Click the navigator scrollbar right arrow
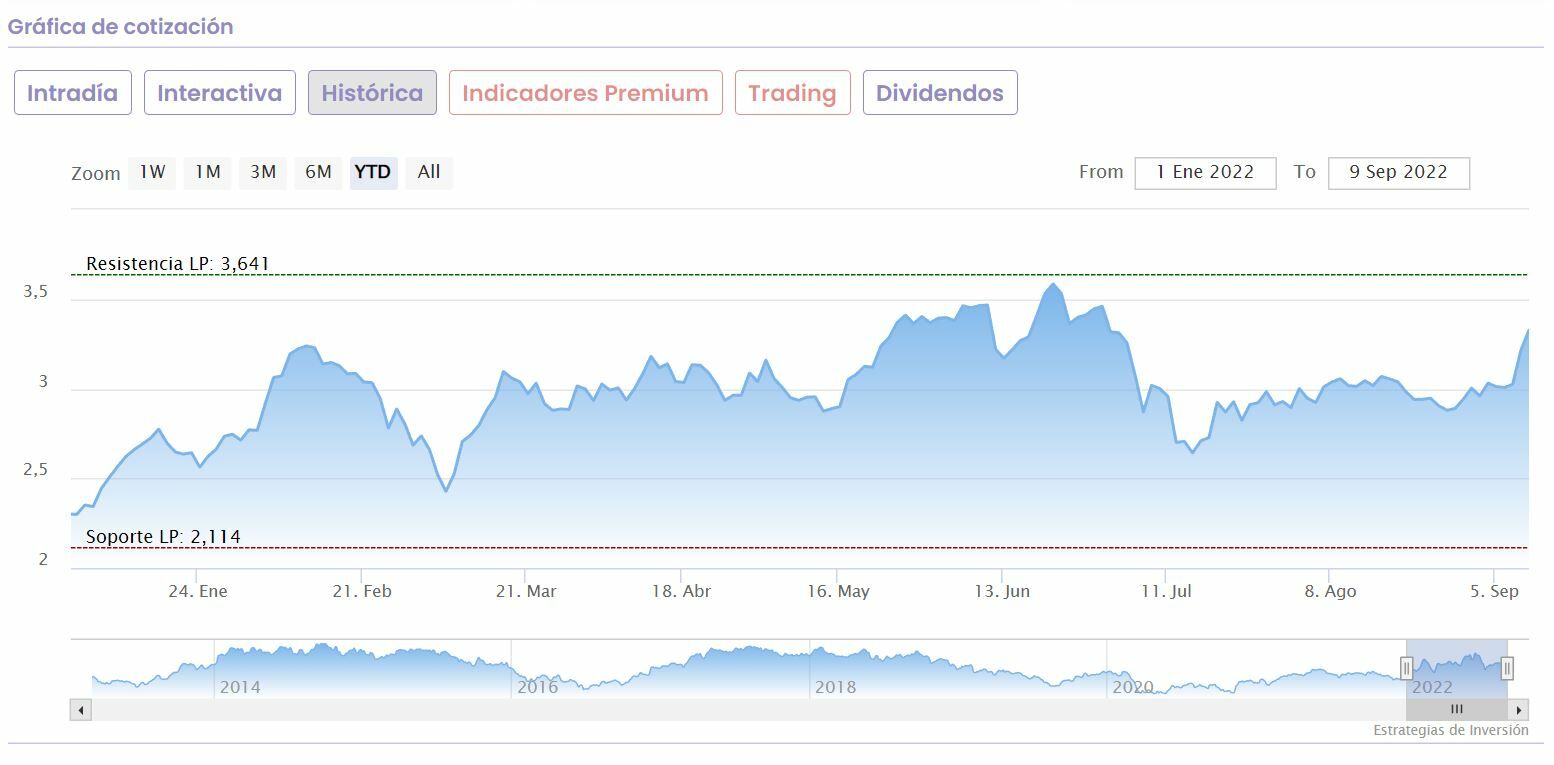This screenshot has width=1554, height=765. click(x=1519, y=710)
